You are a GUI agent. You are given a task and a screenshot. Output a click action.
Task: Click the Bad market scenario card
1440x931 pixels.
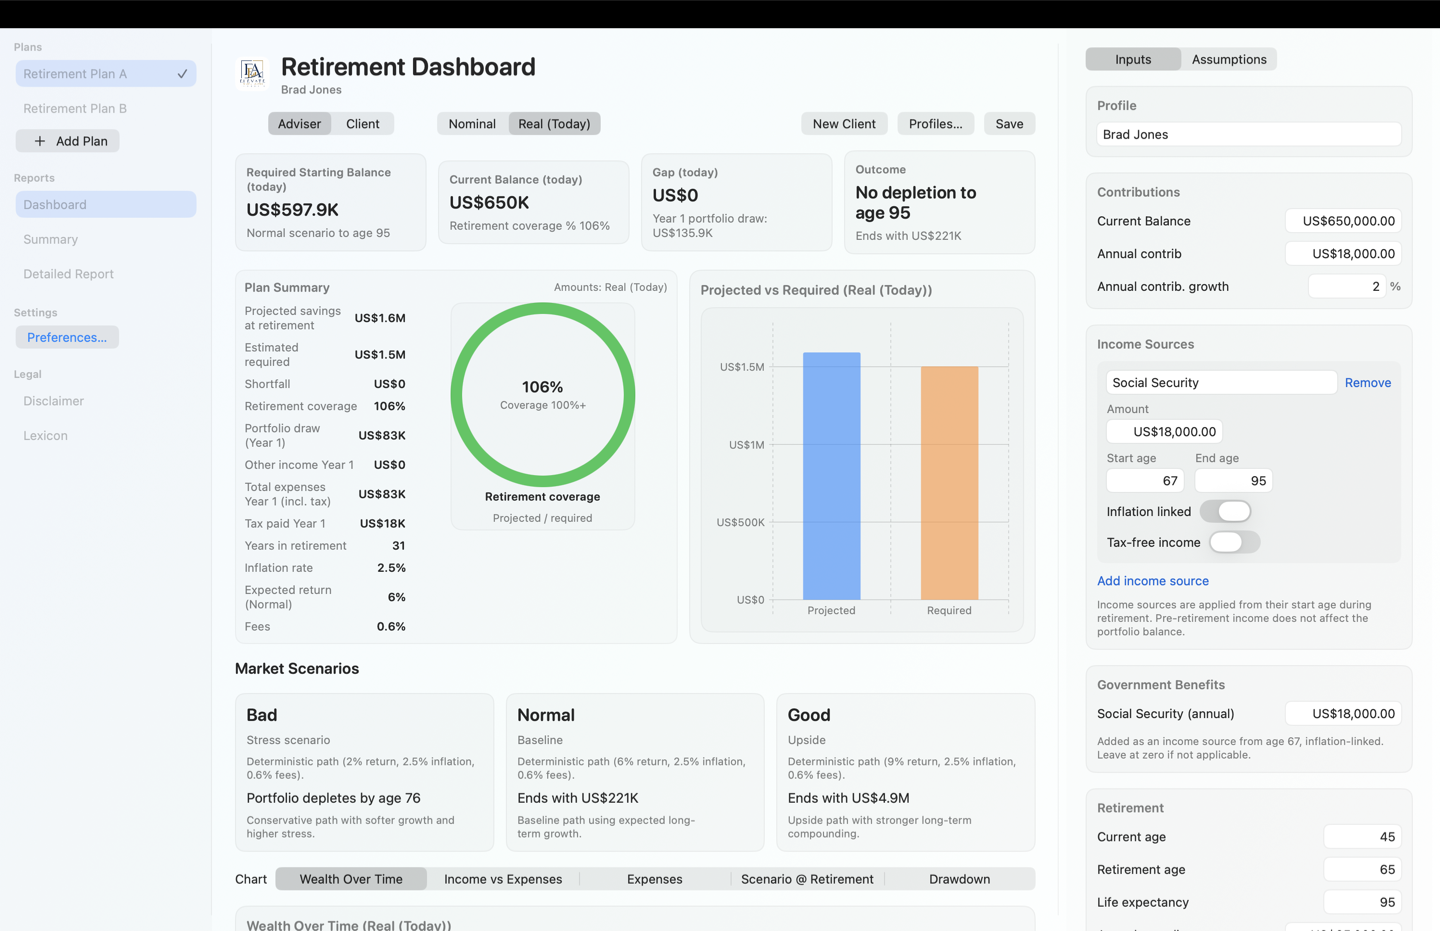pyautogui.click(x=364, y=773)
